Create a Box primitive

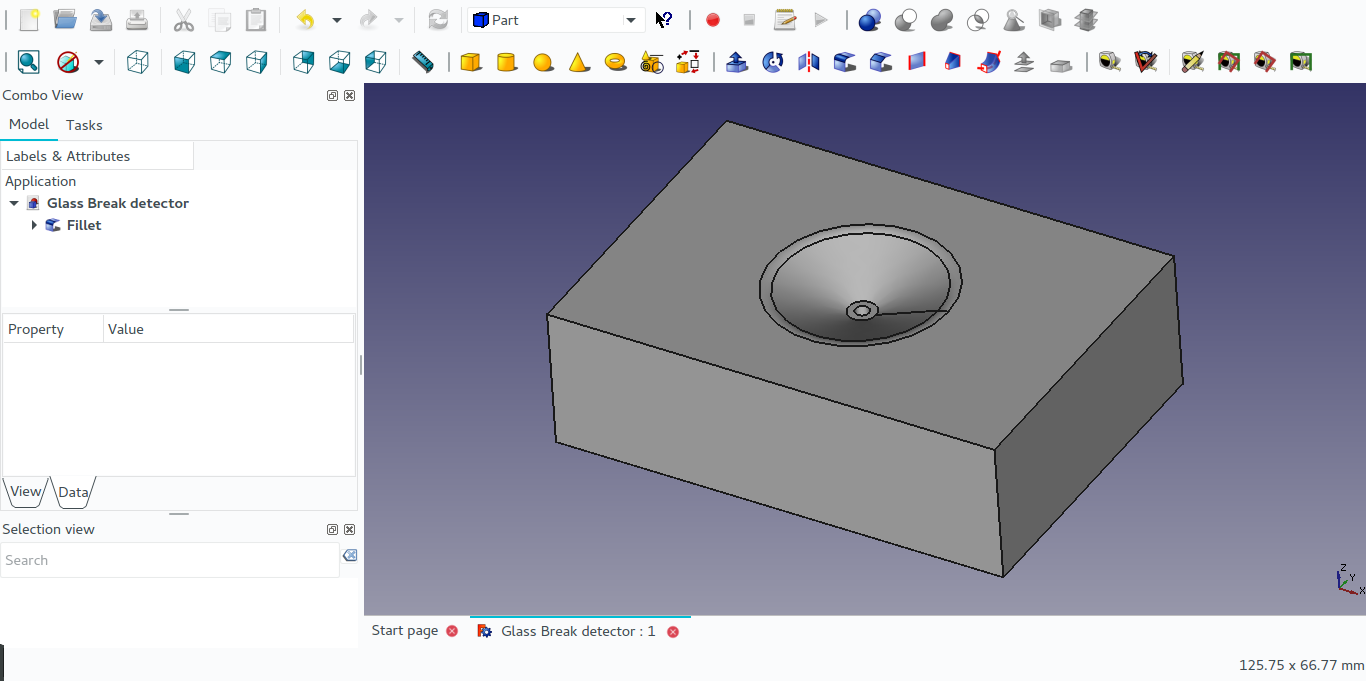[471, 62]
